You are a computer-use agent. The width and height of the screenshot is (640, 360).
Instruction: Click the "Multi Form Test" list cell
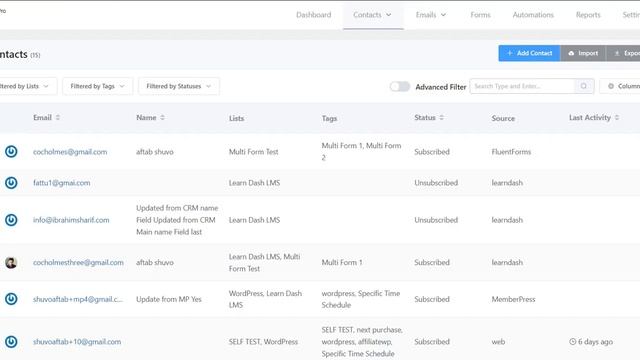pyautogui.click(x=253, y=152)
